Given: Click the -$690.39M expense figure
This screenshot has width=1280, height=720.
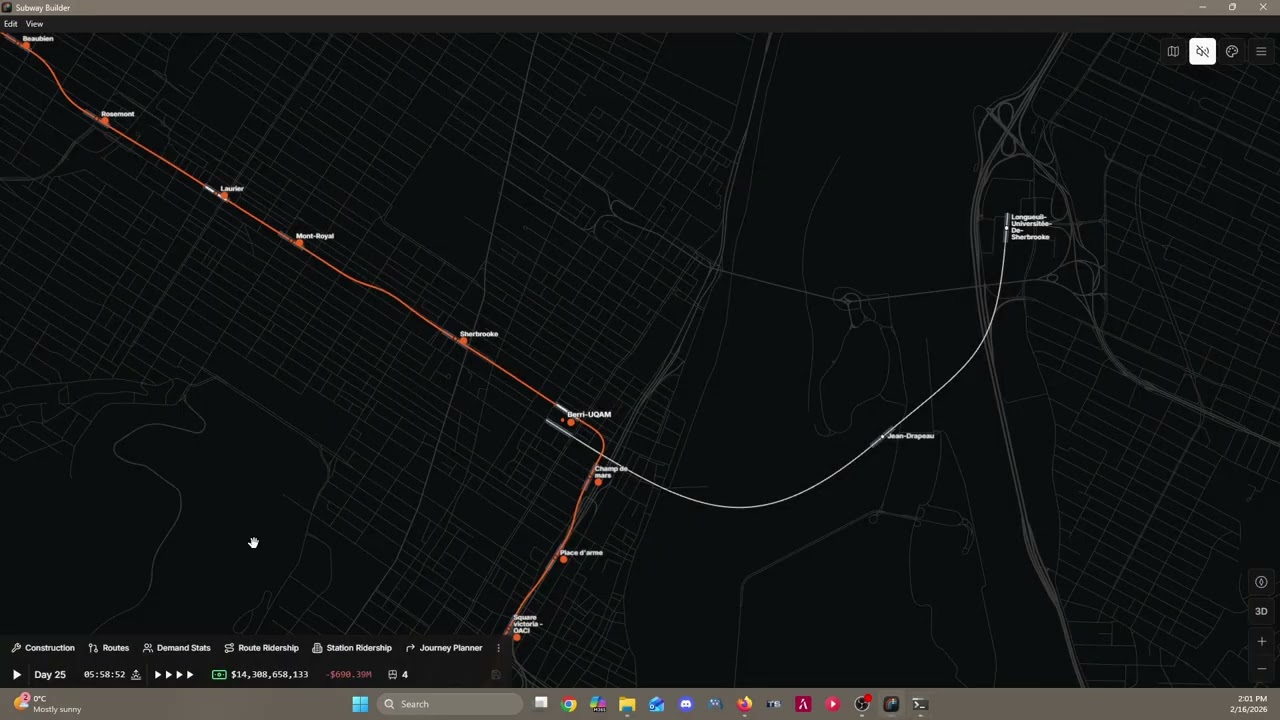Looking at the screenshot, I should click(x=350, y=675).
